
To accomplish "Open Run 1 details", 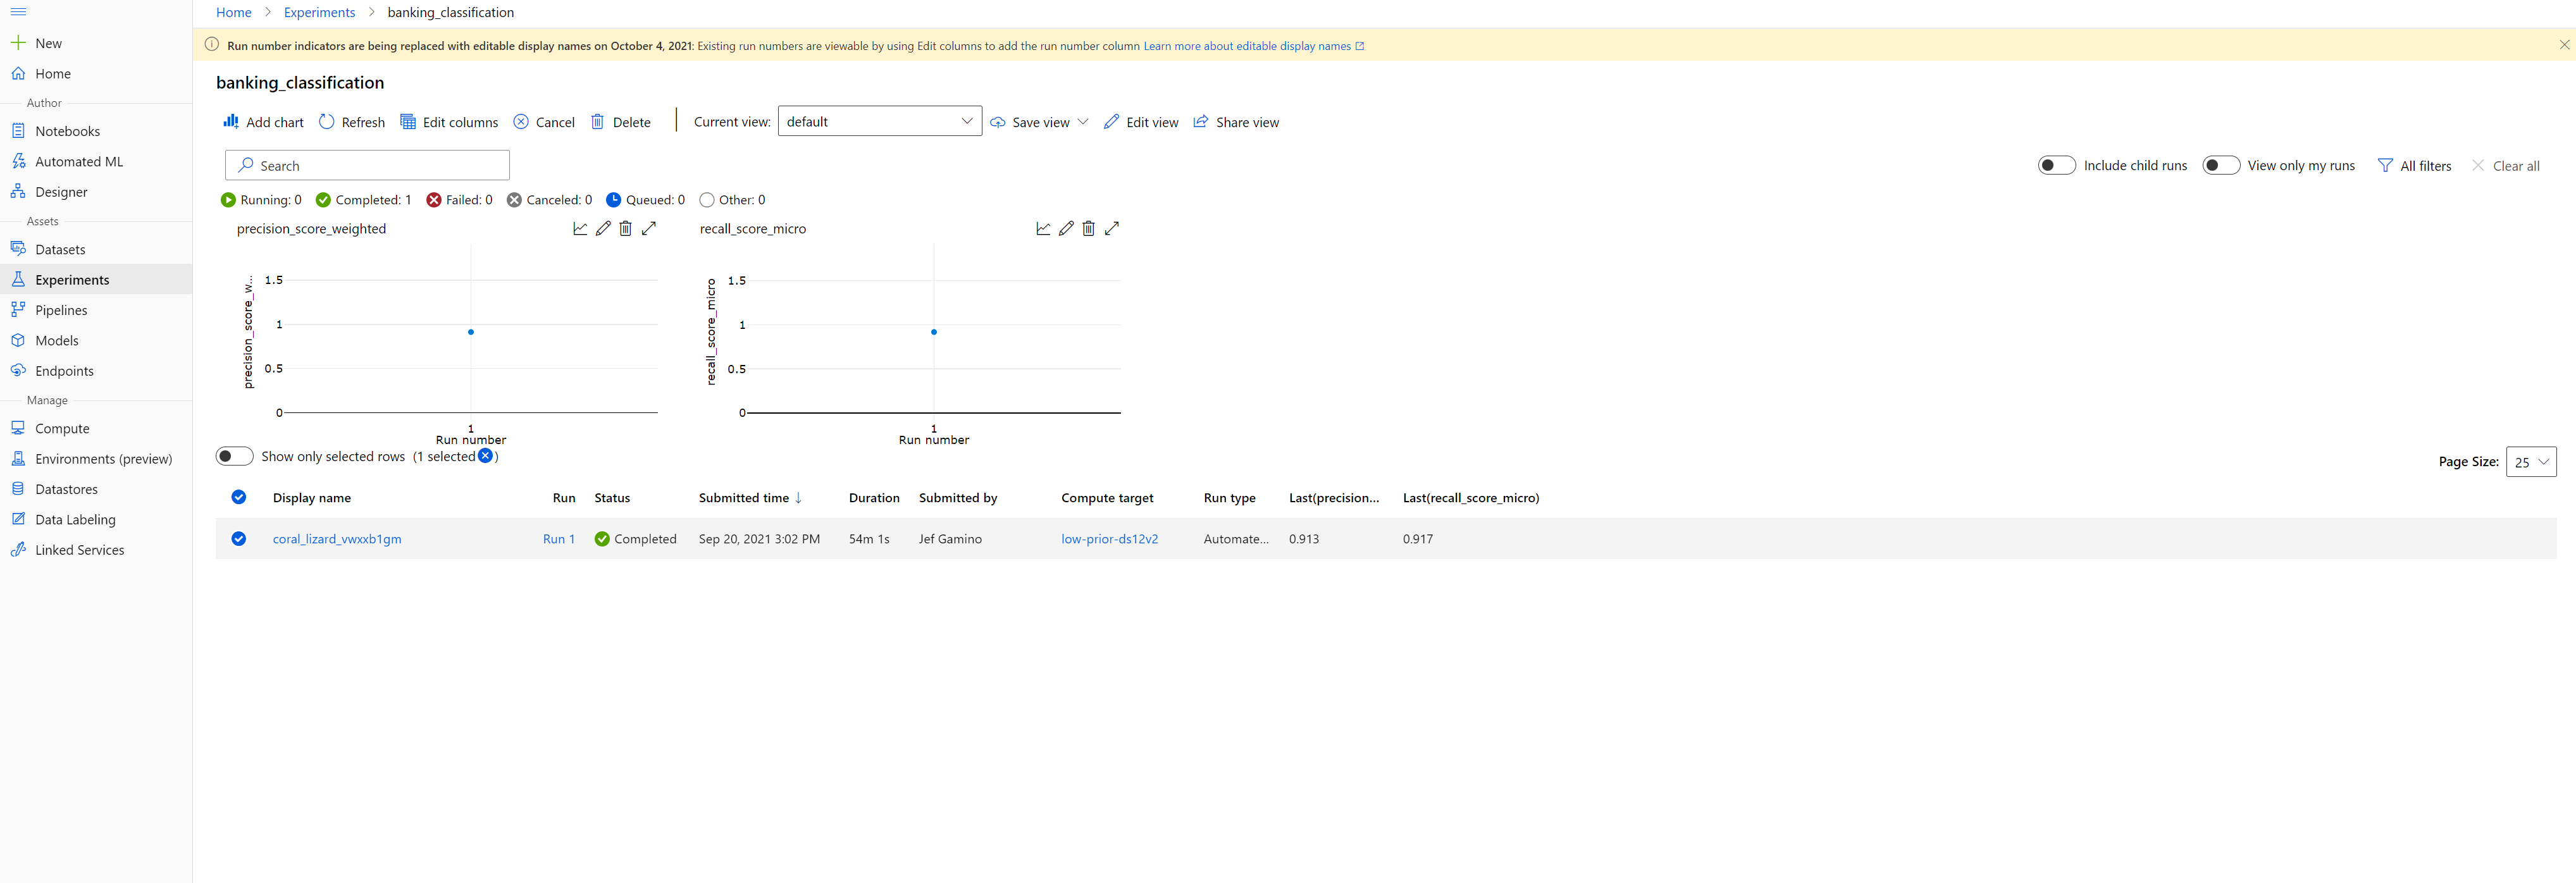I will point(558,538).
